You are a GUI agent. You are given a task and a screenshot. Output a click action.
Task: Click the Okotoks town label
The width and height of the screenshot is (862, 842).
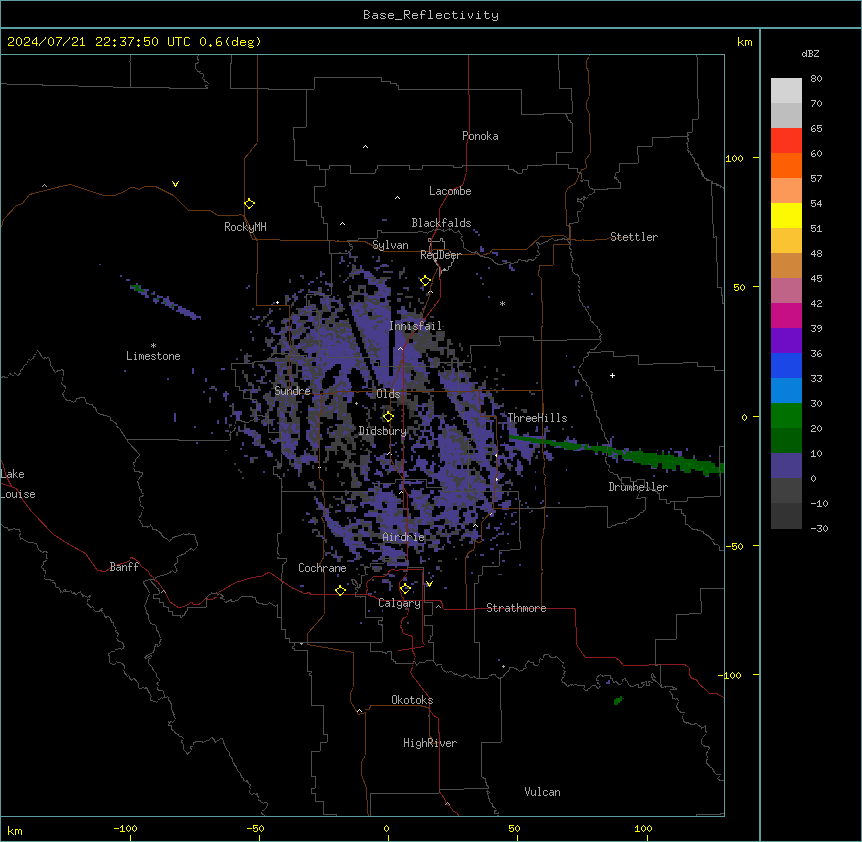pos(412,700)
